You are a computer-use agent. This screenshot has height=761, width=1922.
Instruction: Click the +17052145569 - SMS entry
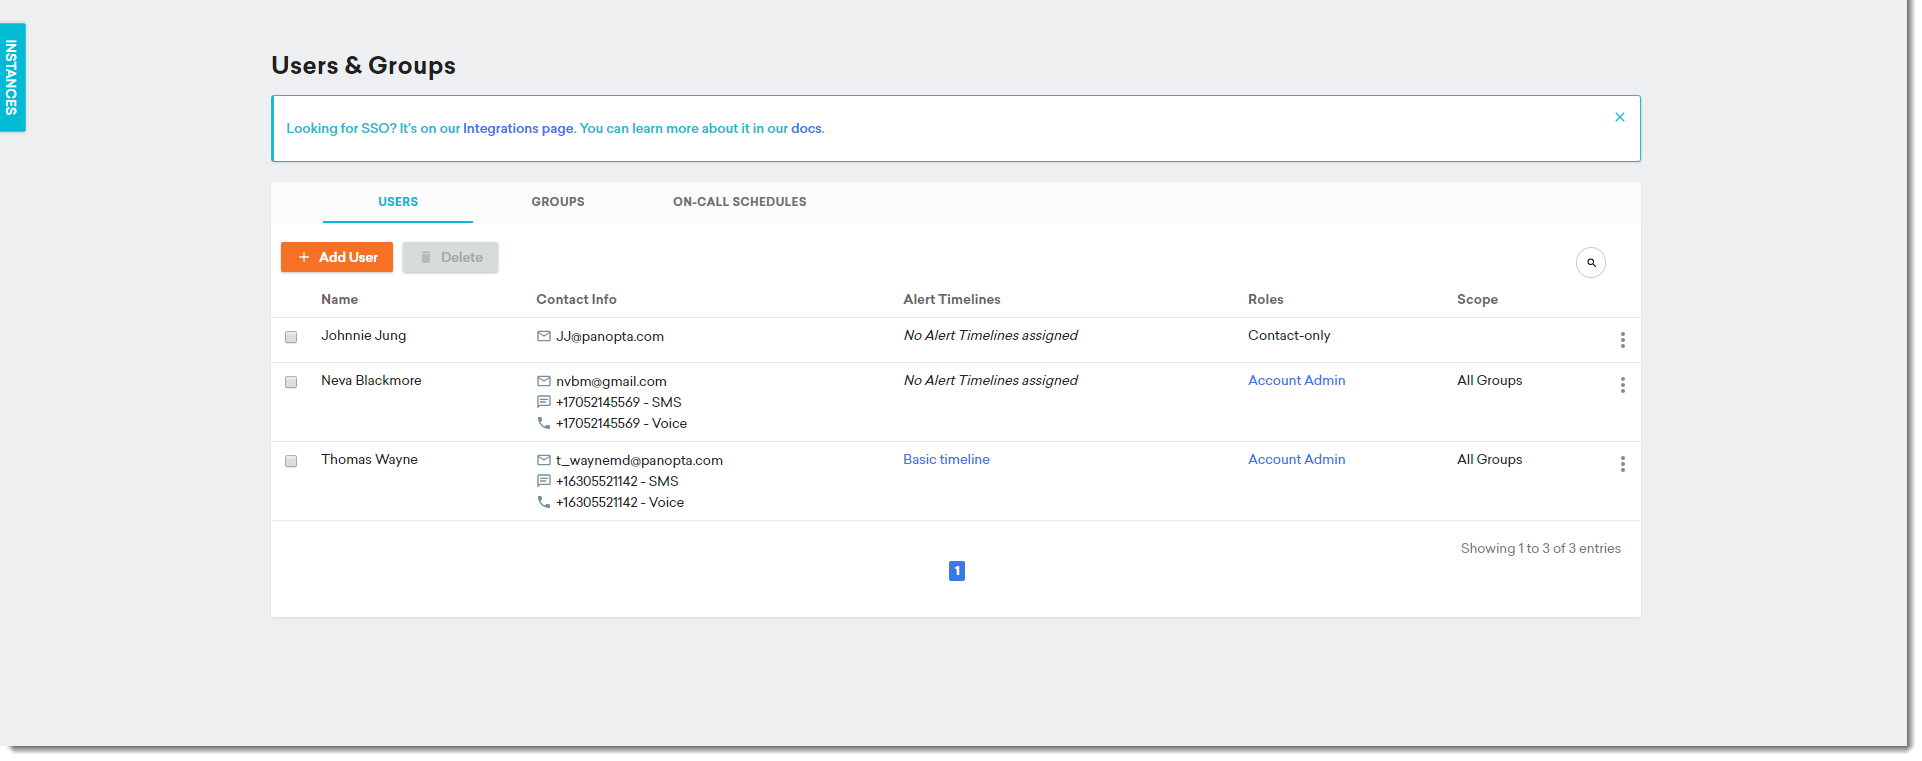(x=618, y=402)
